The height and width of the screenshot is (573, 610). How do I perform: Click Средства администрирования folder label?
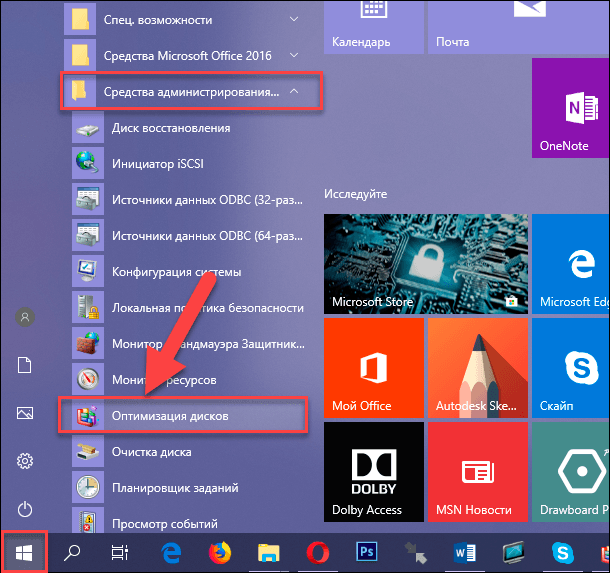pyautogui.click(x=191, y=92)
